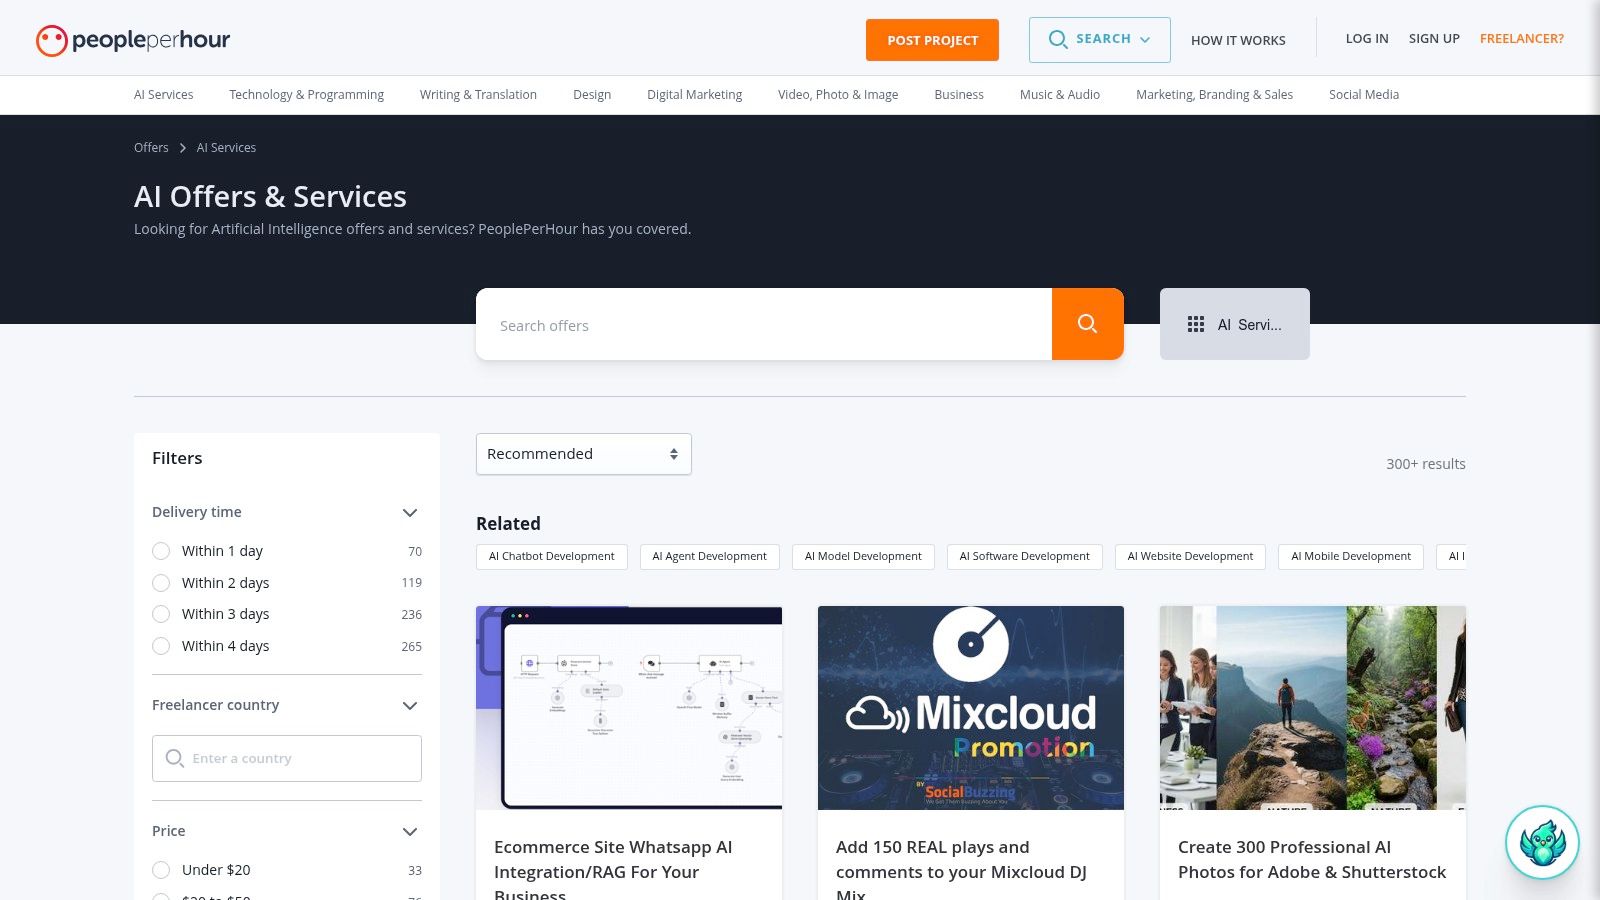Screen dimensions: 1600x900
Task: Open the Technology & Programming category
Action: (306, 94)
